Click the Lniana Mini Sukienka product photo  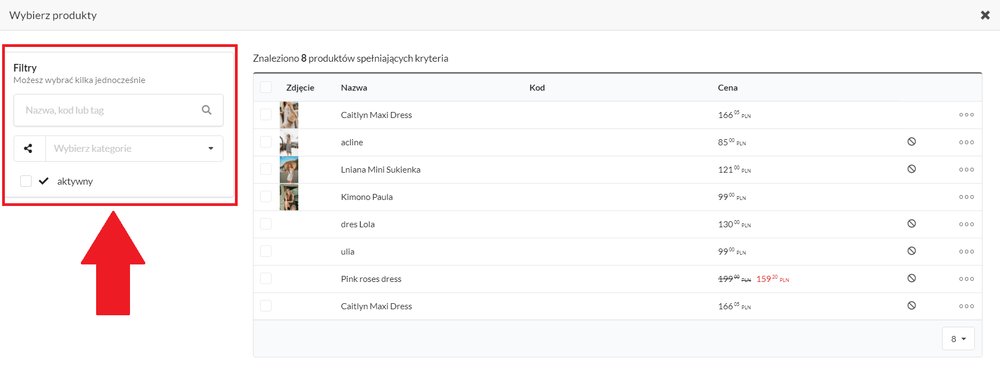tap(289, 170)
